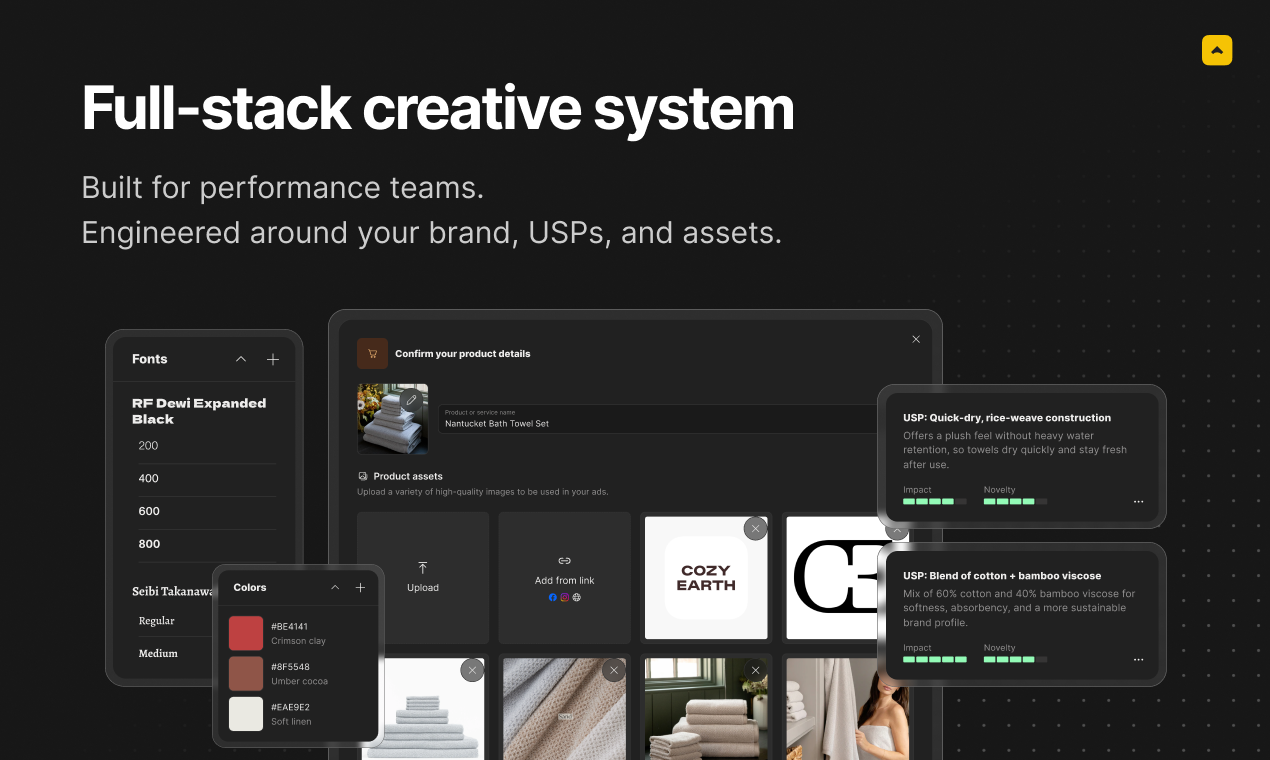Screen dimensions: 1270x760
Task: Select the Crimson clay color swatch
Action: click(246, 632)
